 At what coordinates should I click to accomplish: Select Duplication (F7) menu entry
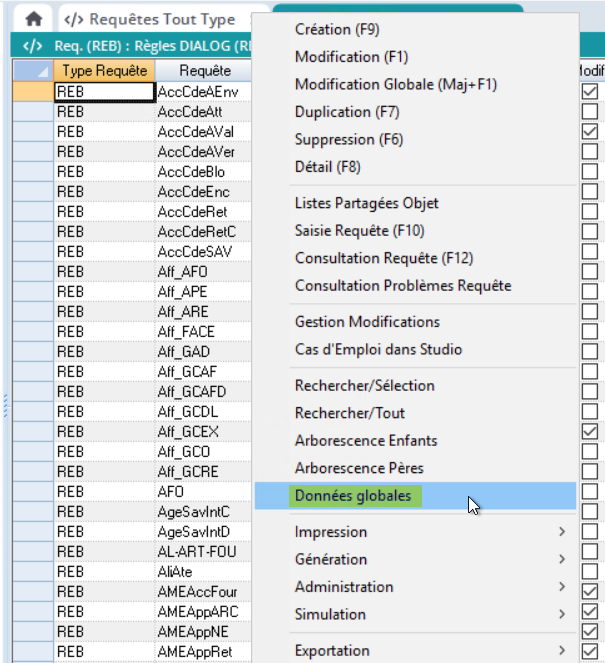pos(347,112)
